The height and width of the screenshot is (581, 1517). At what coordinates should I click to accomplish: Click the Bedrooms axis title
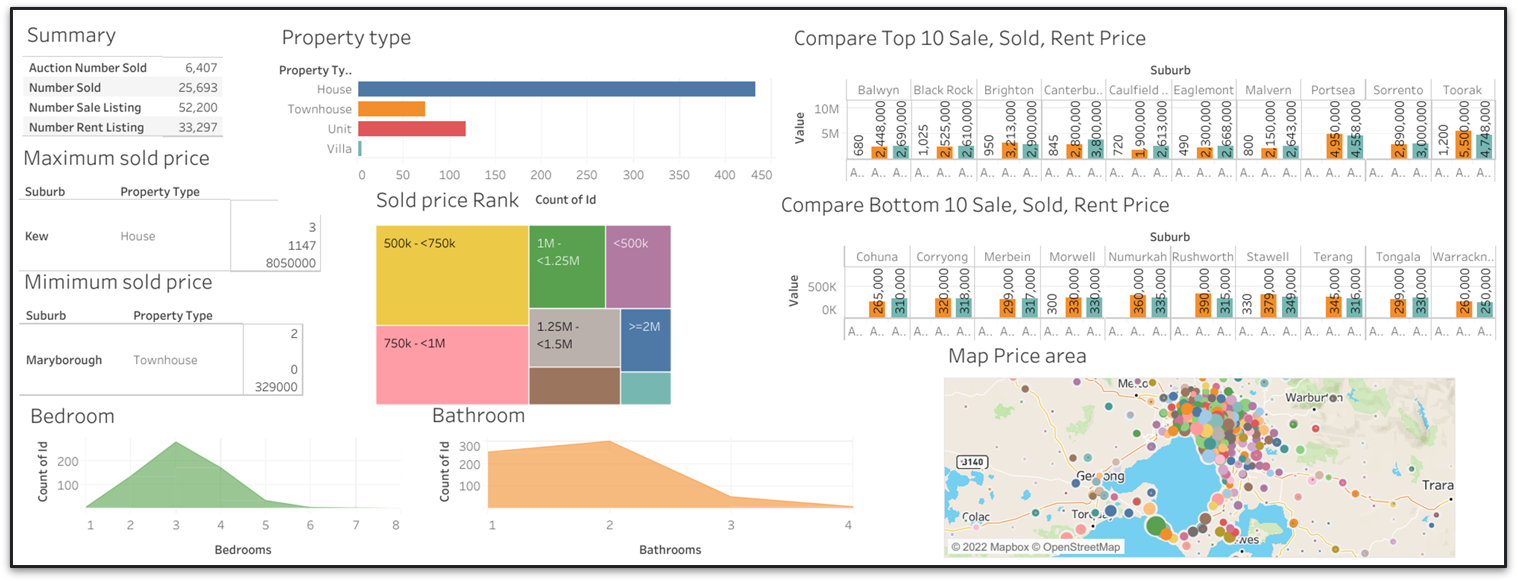pyautogui.click(x=243, y=549)
